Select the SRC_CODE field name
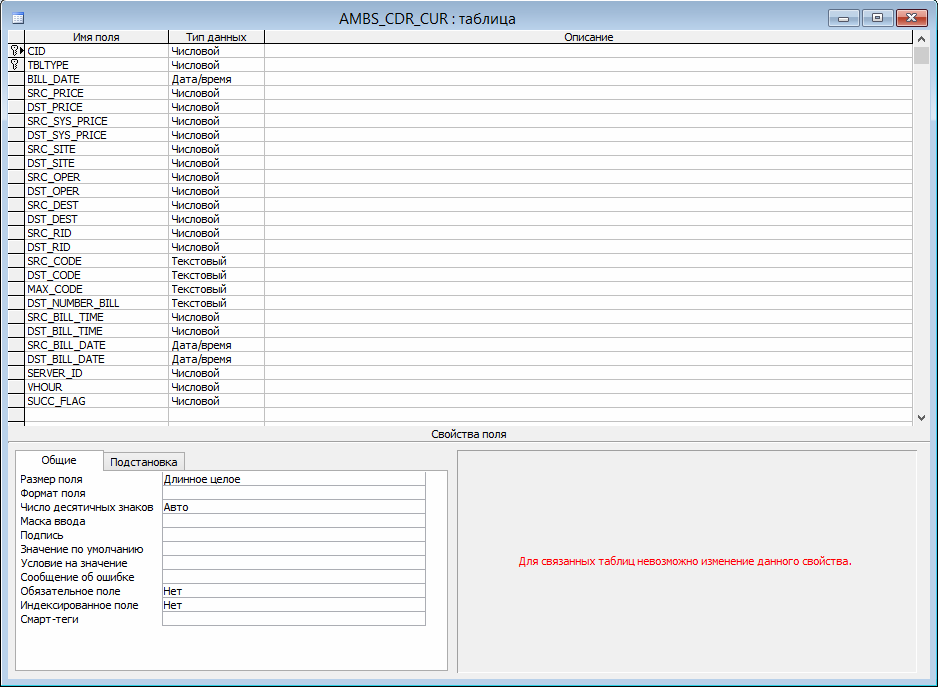 (x=54, y=261)
